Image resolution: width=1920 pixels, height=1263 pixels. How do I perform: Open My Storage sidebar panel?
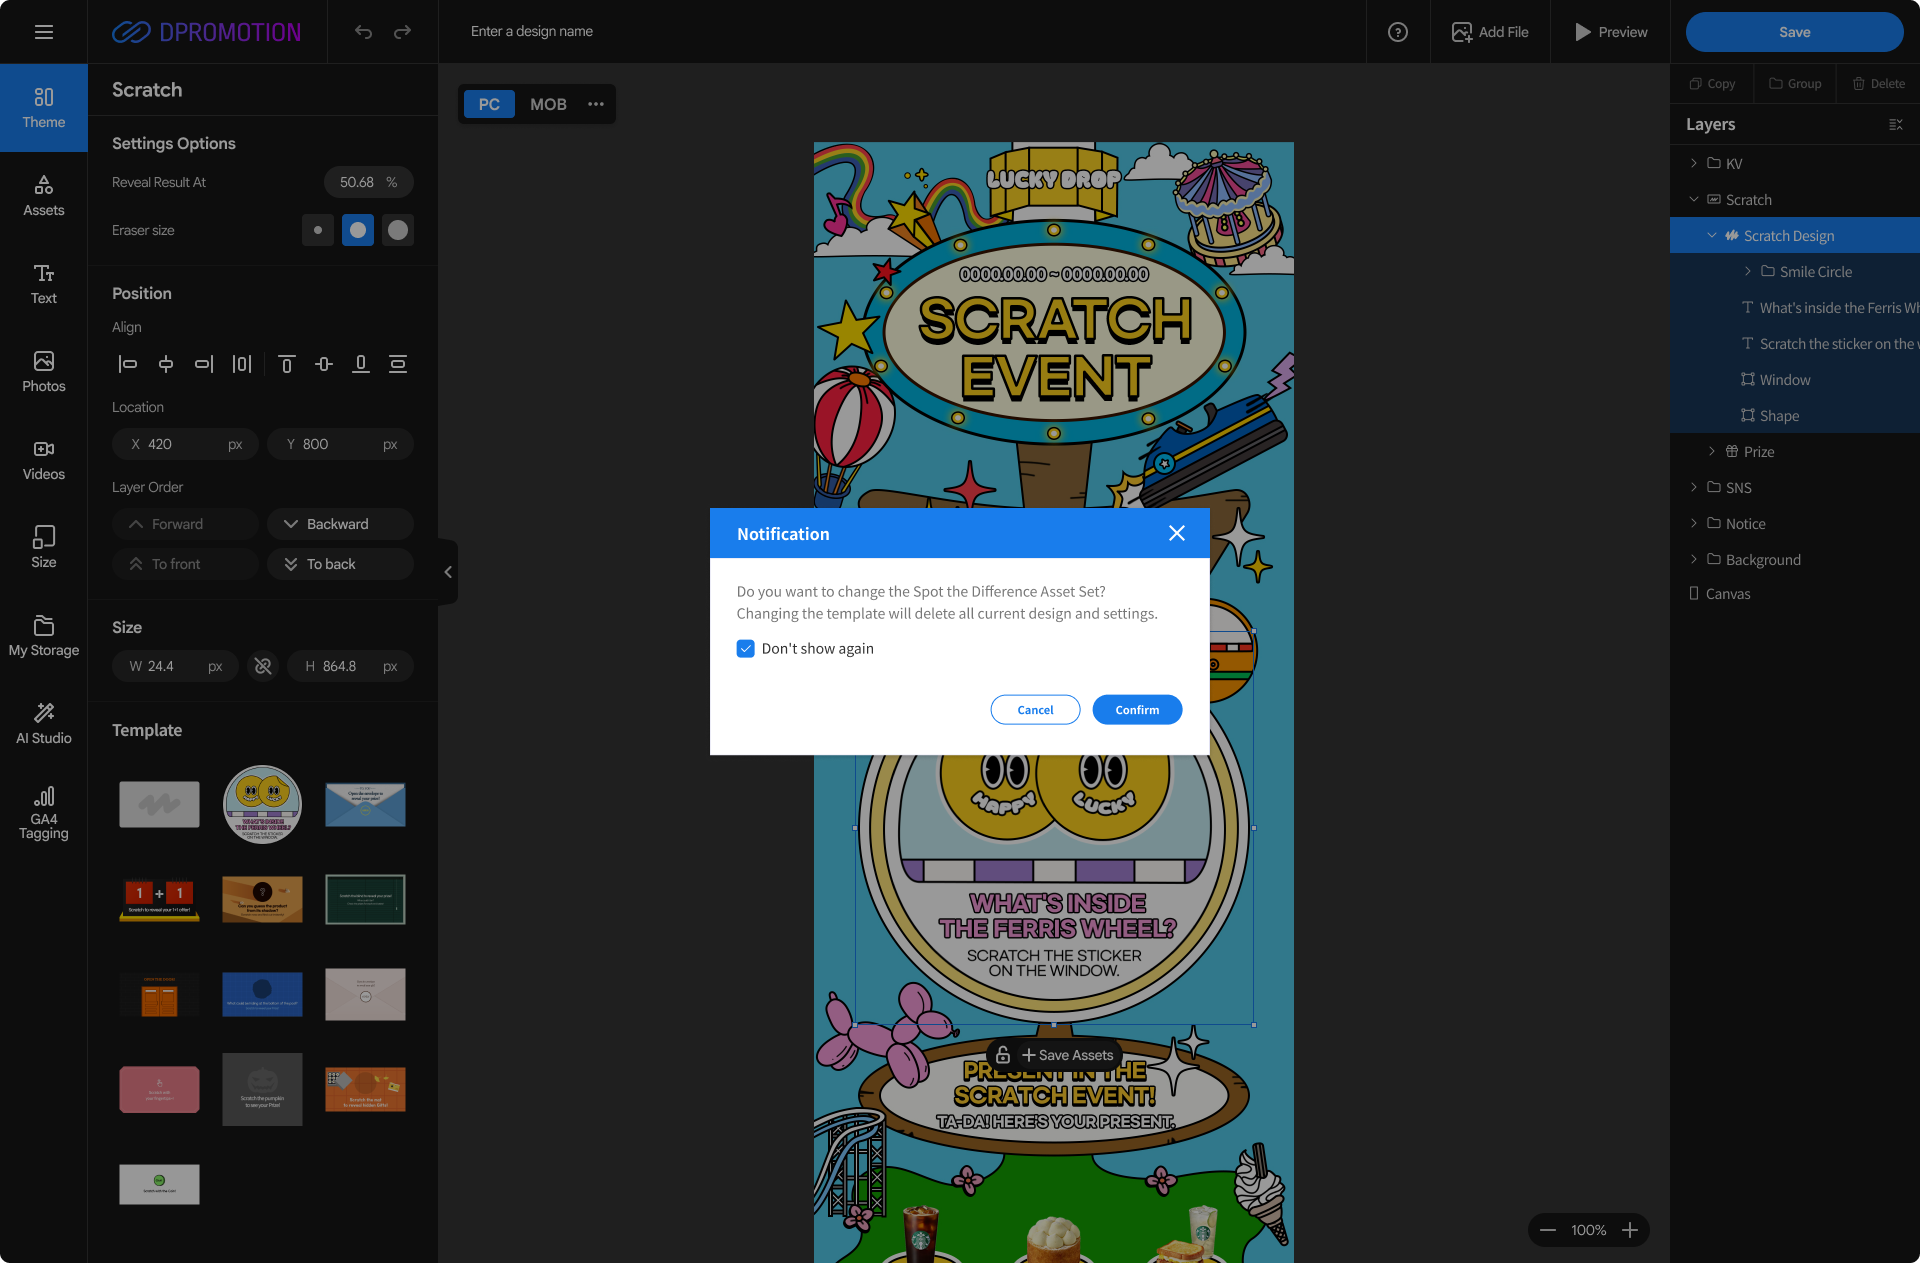click(43, 636)
